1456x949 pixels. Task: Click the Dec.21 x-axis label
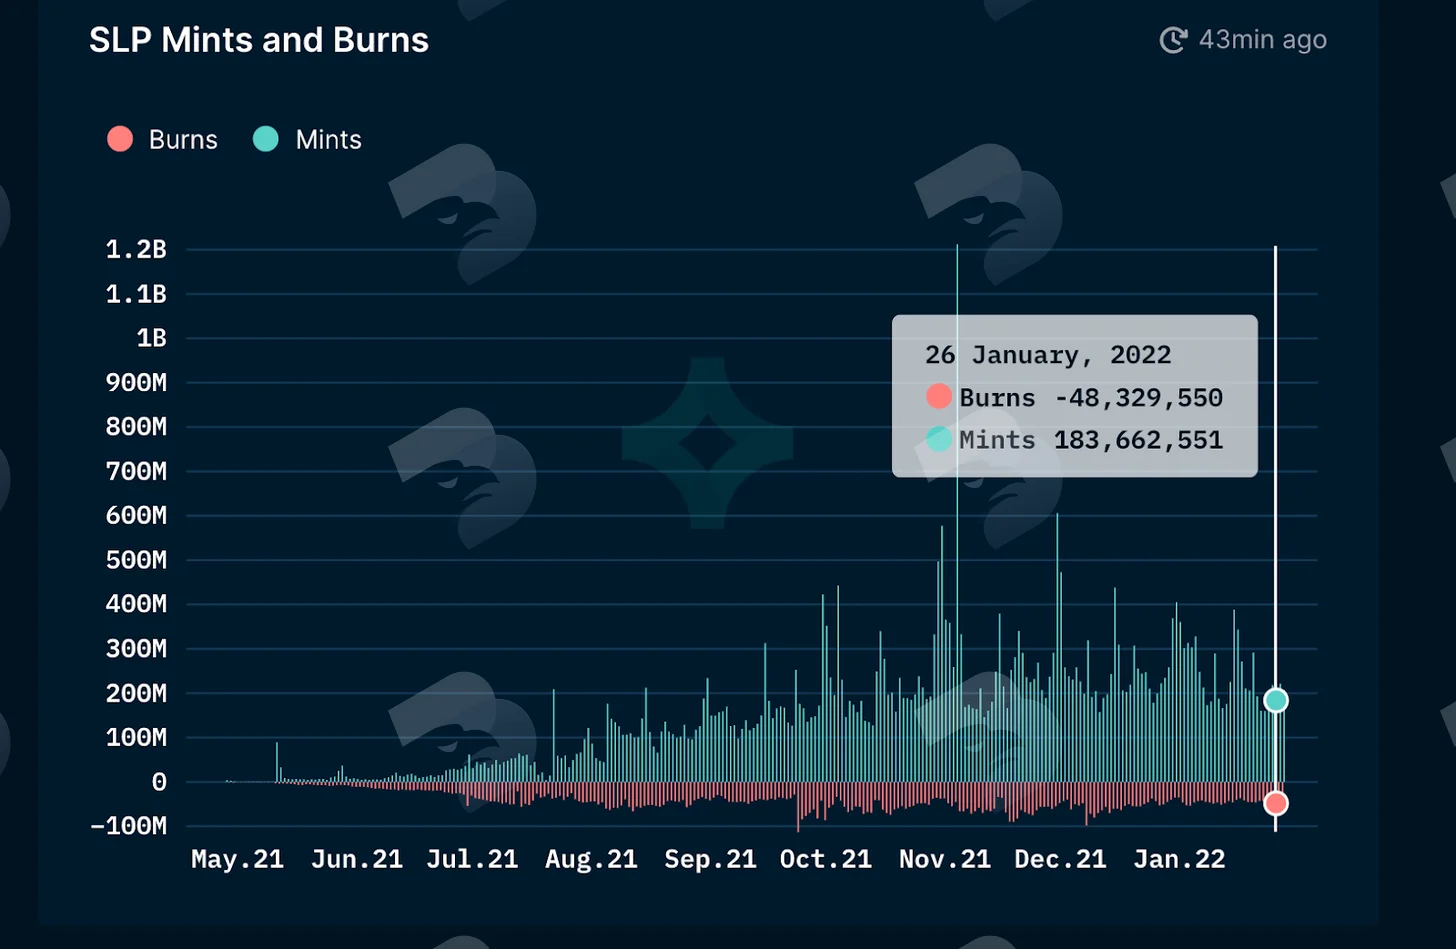[1060, 859]
